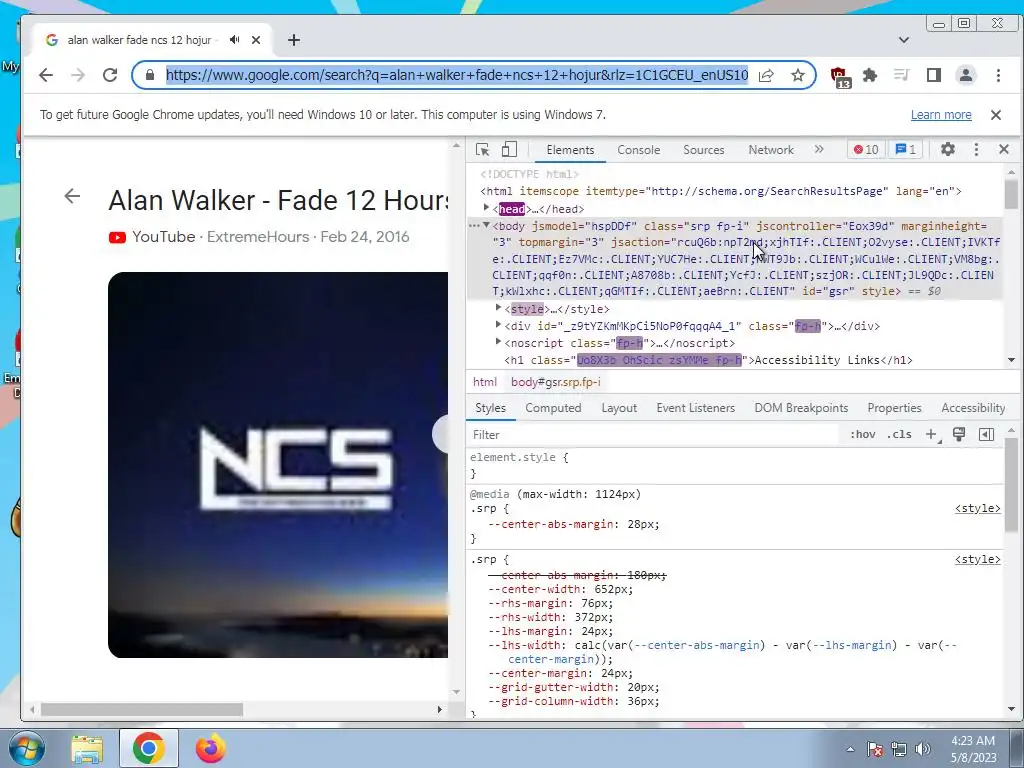Close the DevTools panel
The height and width of the screenshot is (768, 1024).
coord(1004,150)
